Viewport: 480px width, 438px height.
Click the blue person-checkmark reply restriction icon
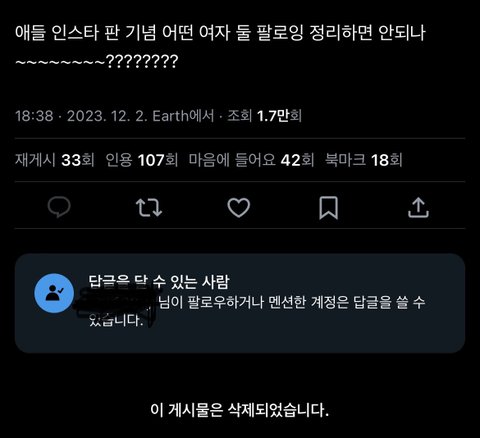pos(54,293)
